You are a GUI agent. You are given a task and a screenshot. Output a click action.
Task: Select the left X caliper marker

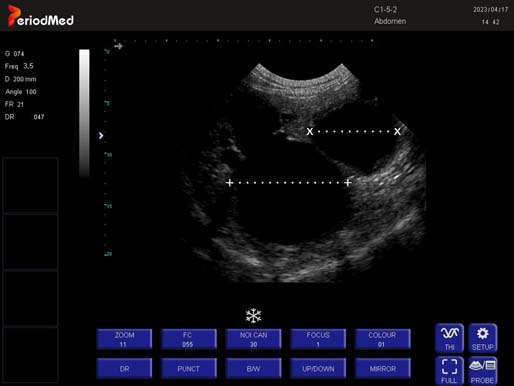pyautogui.click(x=310, y=131)
